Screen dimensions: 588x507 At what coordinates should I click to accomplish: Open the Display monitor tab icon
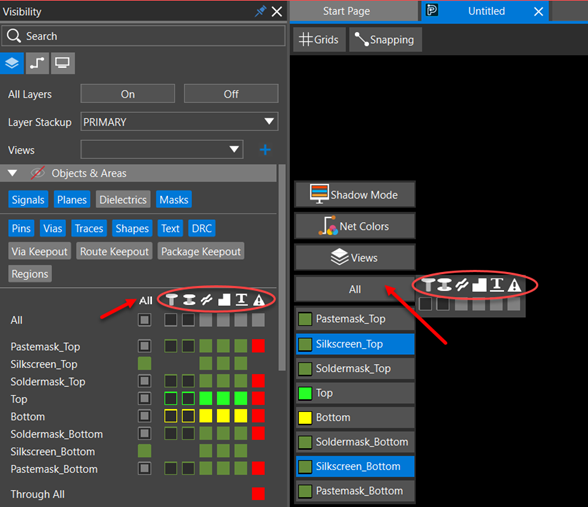[x=63, y=63]
